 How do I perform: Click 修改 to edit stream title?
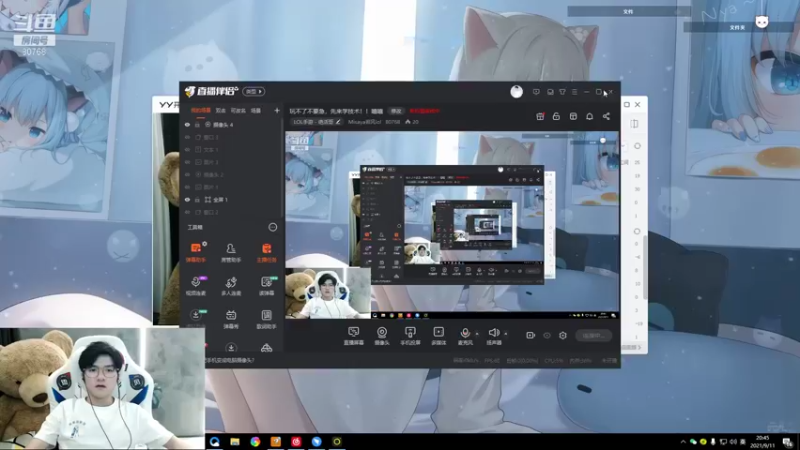396,111
